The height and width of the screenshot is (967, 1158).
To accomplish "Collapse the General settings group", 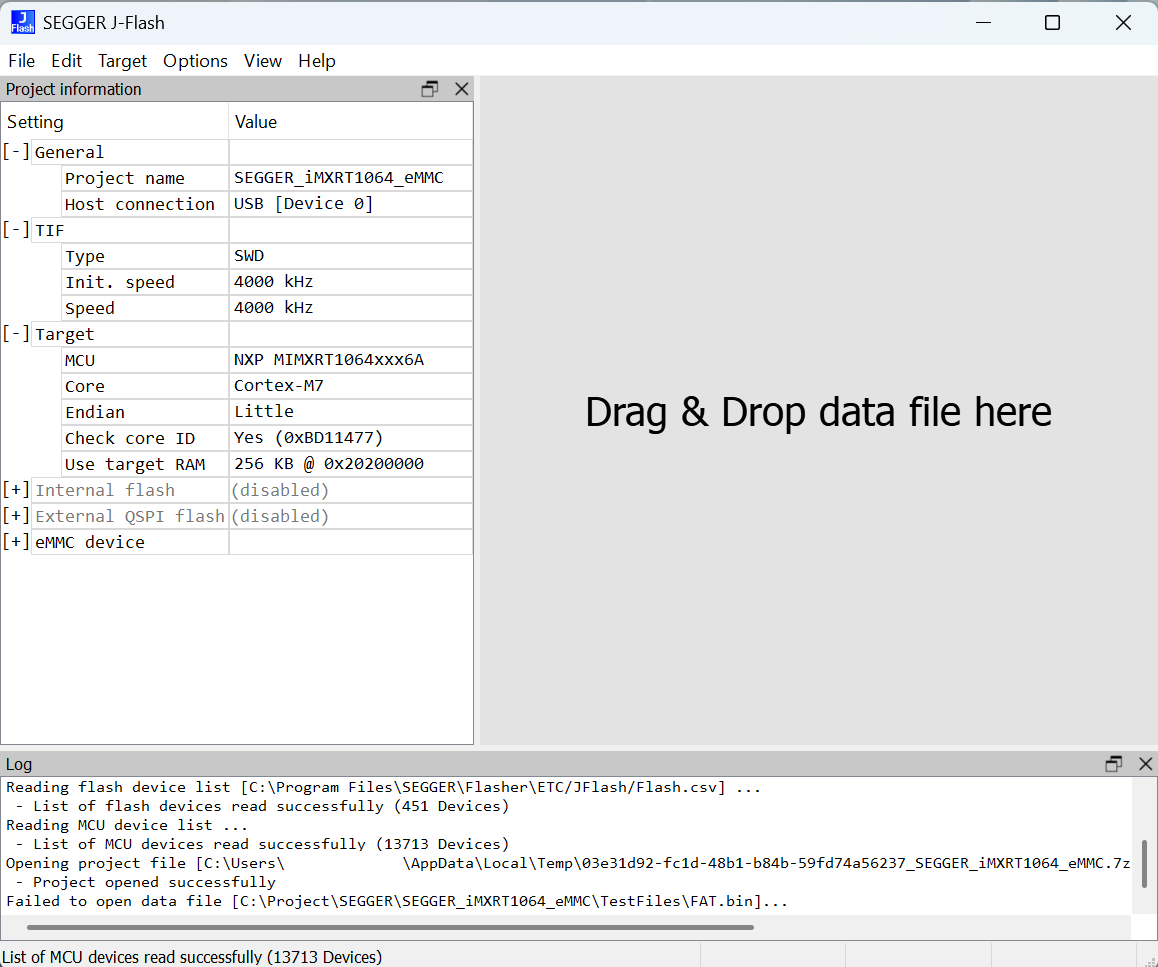I will pos(16,152).
